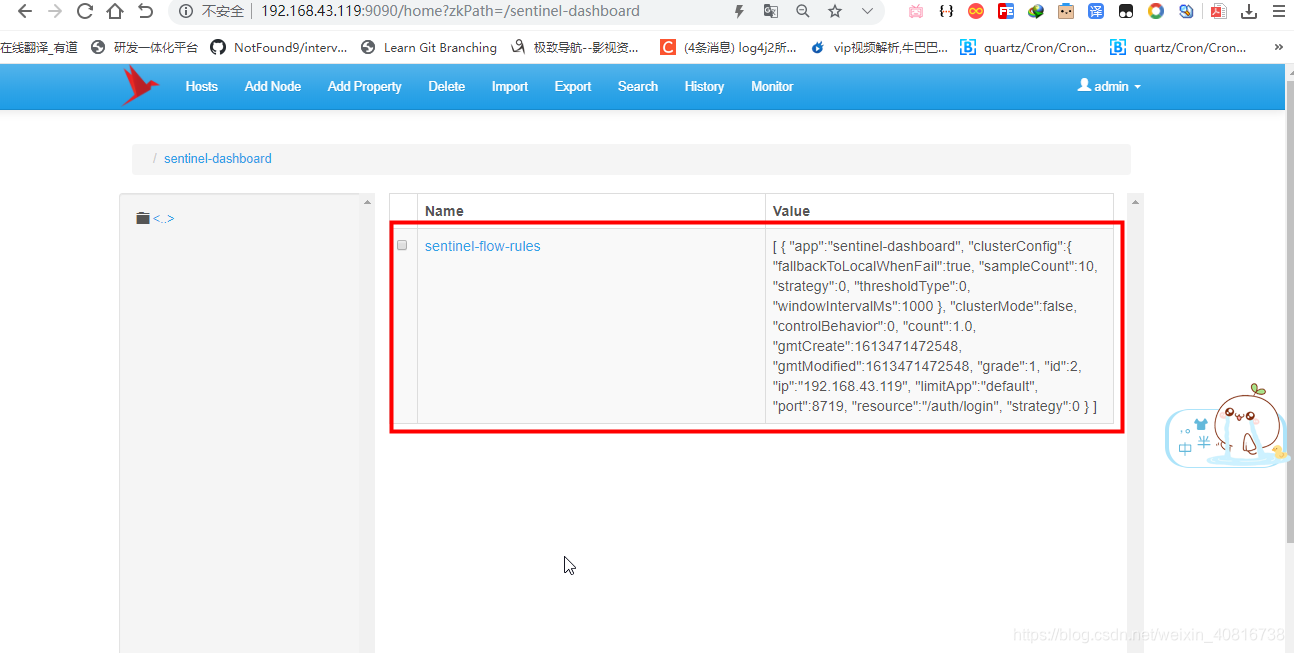Screen dimensions: 1294x653
Task: Click the zoom-out magnifier icon
Action: click(802, 11)
